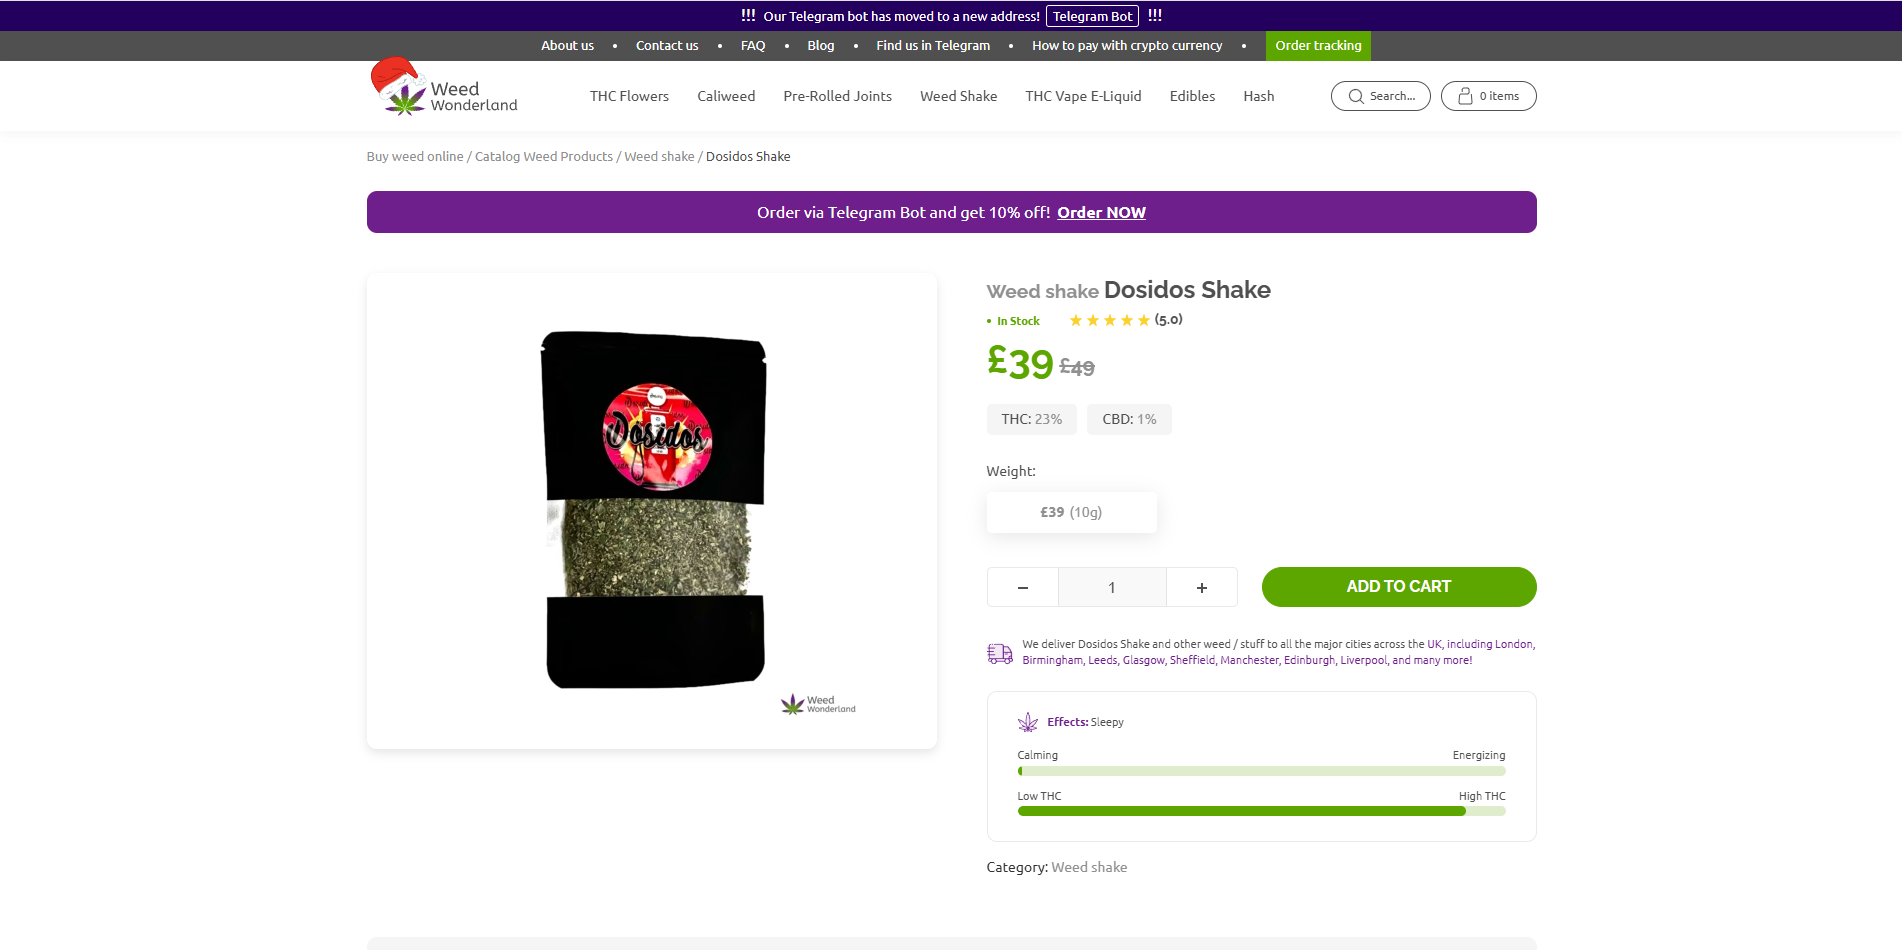Viewport: 1902px width, 950px height.
Task: Go to Edibles category
Action: (1192, 96)
